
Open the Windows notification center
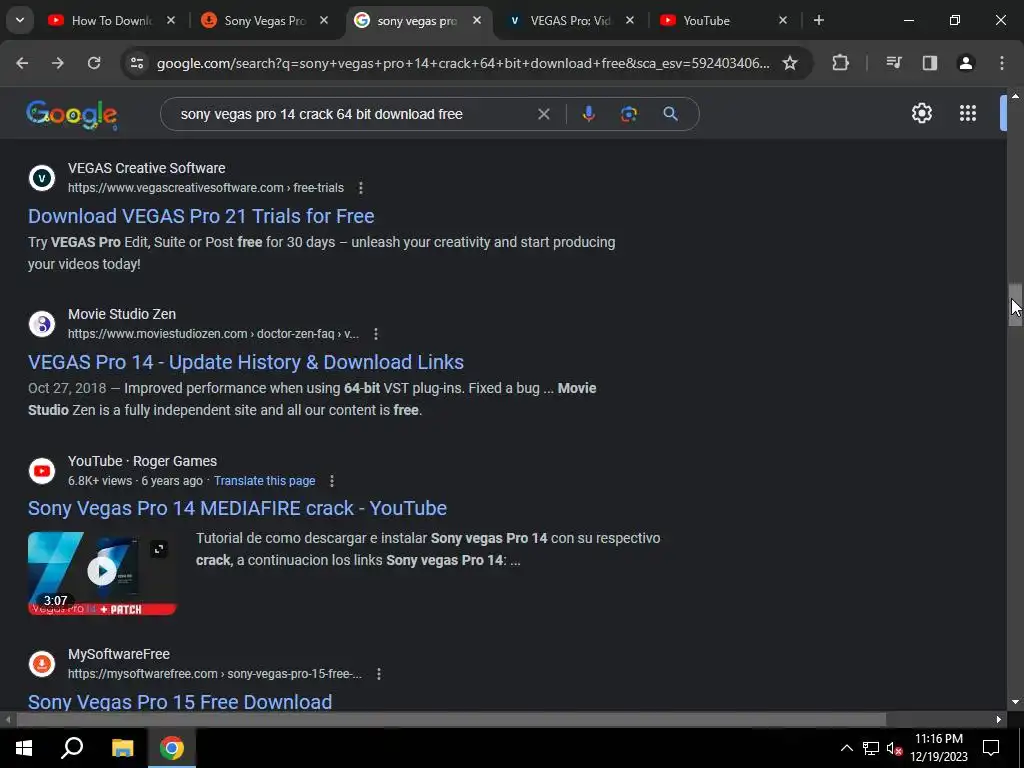pyautogui.click(x=991, y=748)
